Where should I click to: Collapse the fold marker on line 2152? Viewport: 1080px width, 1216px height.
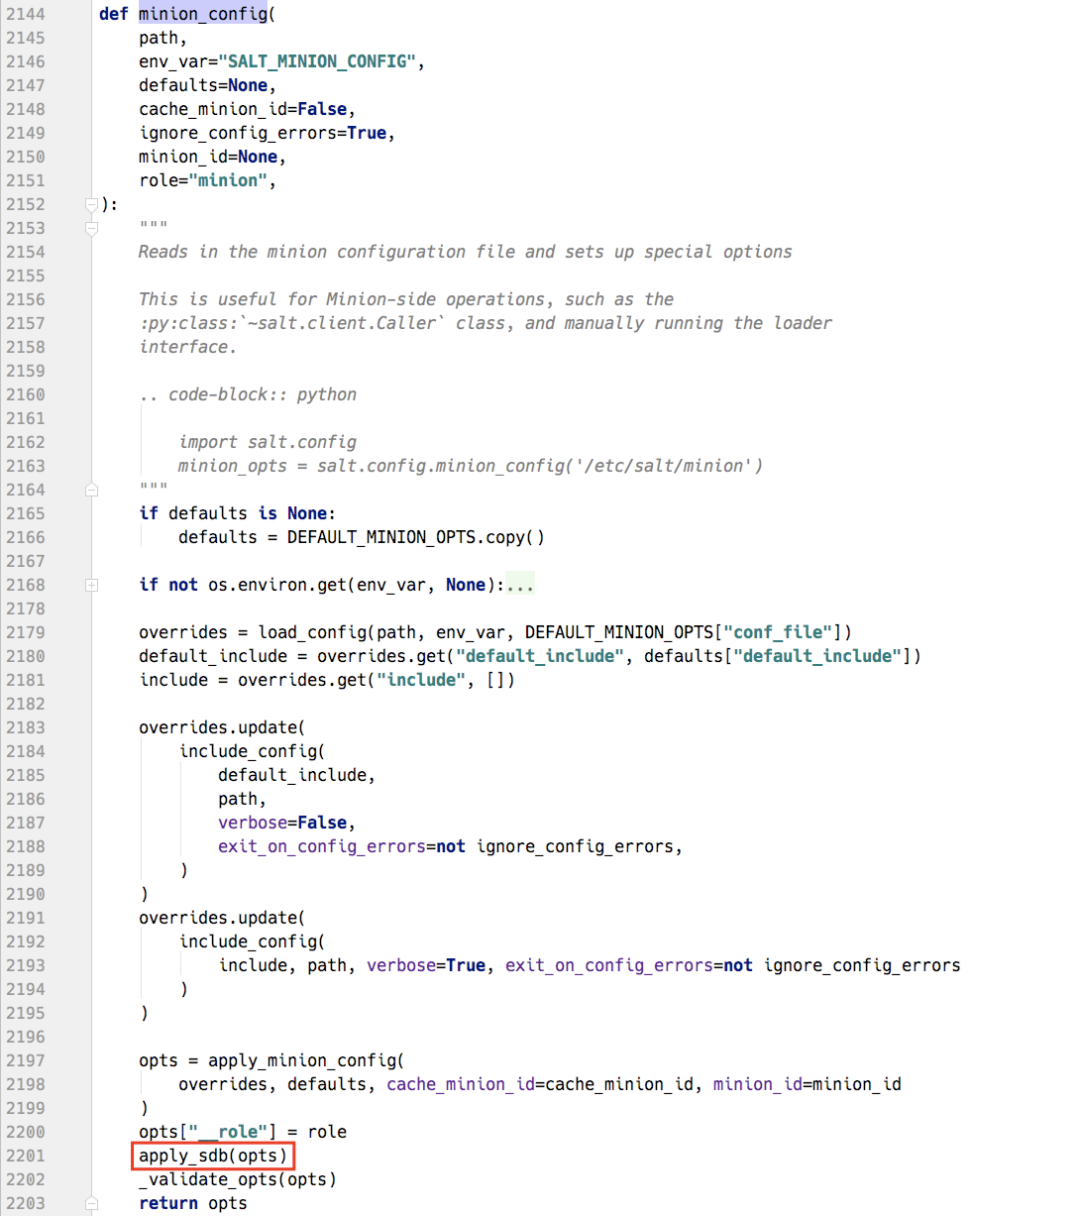[92, 204]
